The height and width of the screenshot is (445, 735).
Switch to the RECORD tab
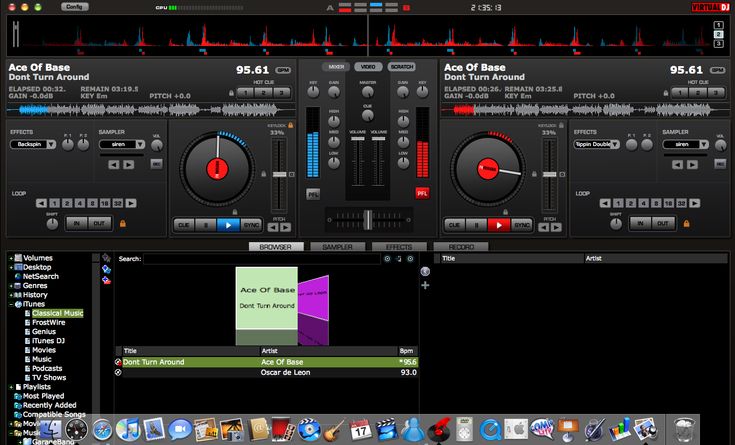pyautogui.click(x=461, y=247)
